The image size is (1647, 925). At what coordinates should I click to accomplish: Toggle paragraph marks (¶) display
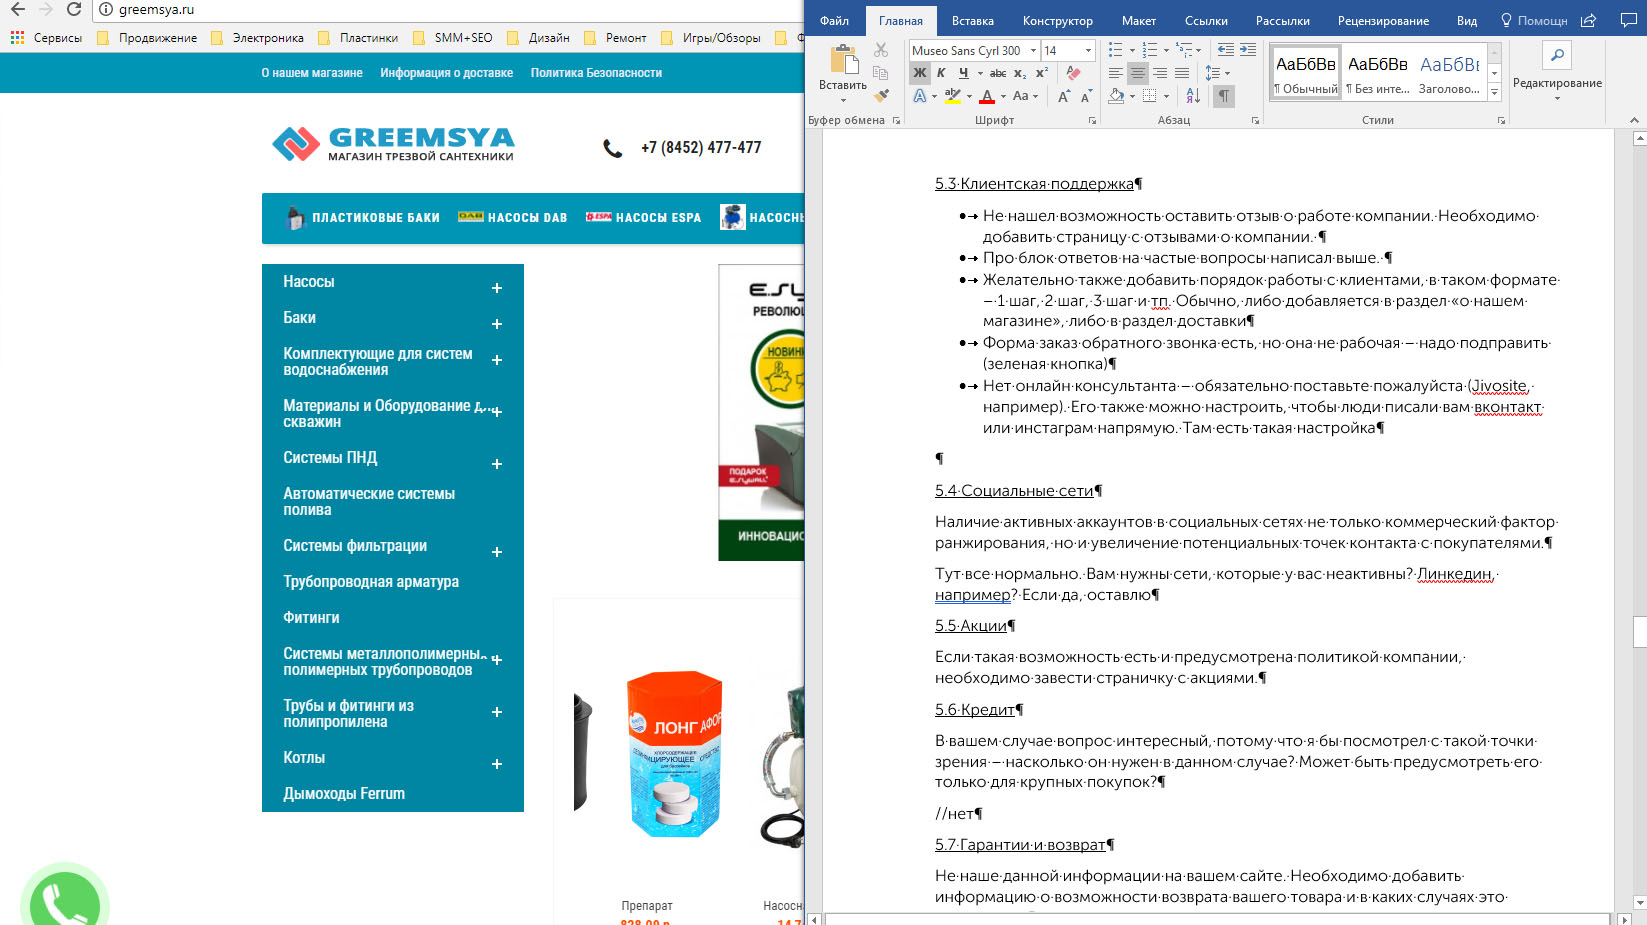pos(1223,96)
